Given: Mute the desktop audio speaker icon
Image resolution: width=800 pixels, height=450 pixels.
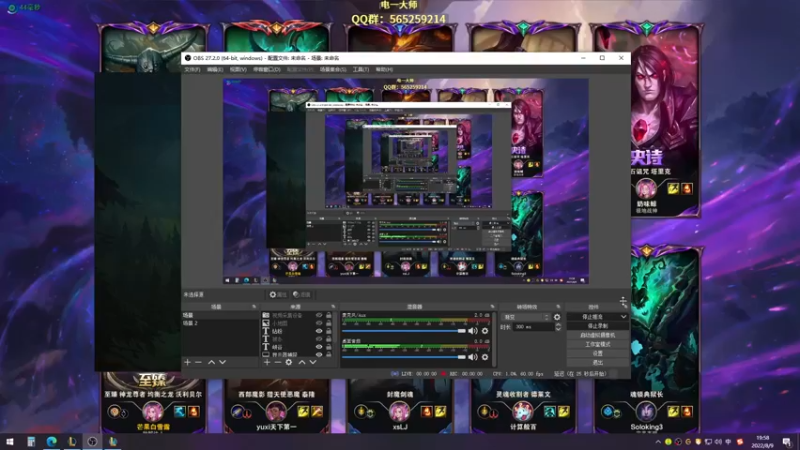Looking at the screenshot, I should click(x=473, y=357).
